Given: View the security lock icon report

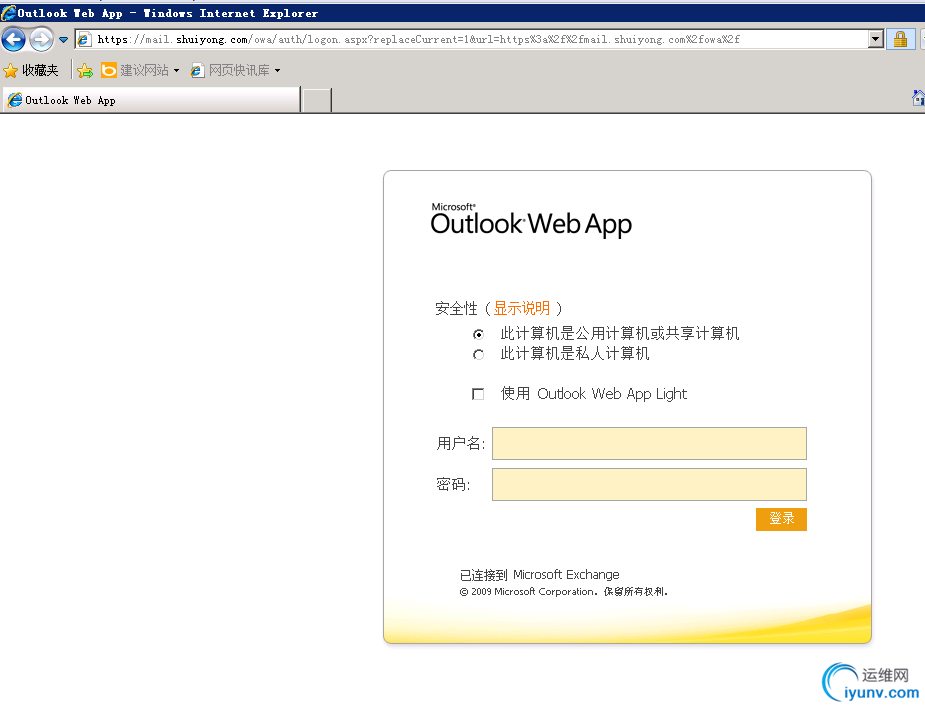Looking at the screenshot, I should [900, 40].
